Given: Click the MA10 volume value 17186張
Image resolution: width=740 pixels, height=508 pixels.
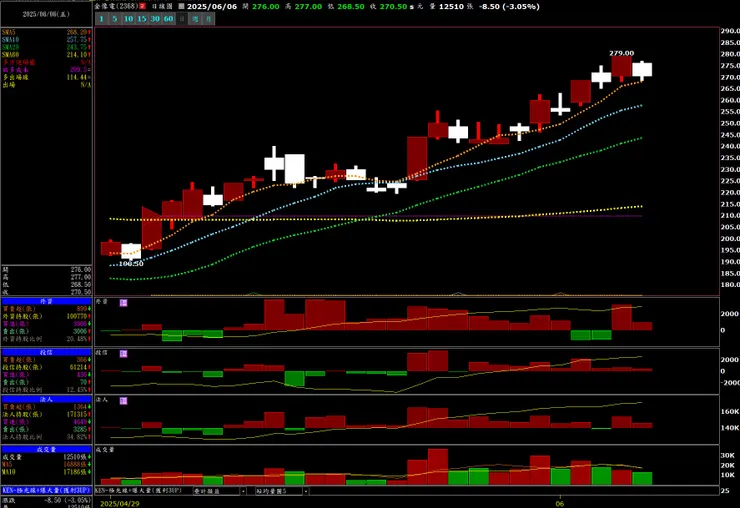Looking at the screenshot, I should (77, 472).
